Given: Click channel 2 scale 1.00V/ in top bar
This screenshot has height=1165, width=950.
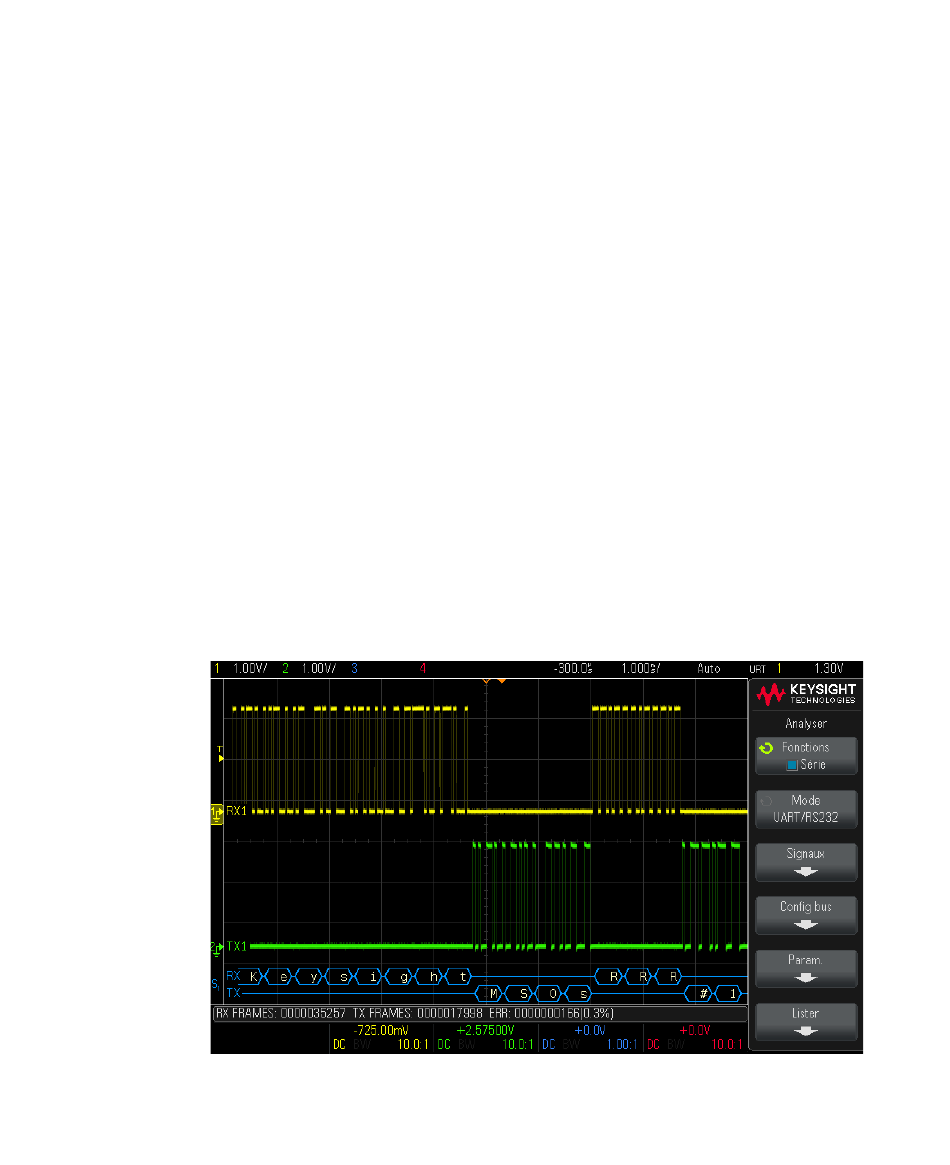Looking at the screenshot, I should pyautogui.click(x=319, y=668).
